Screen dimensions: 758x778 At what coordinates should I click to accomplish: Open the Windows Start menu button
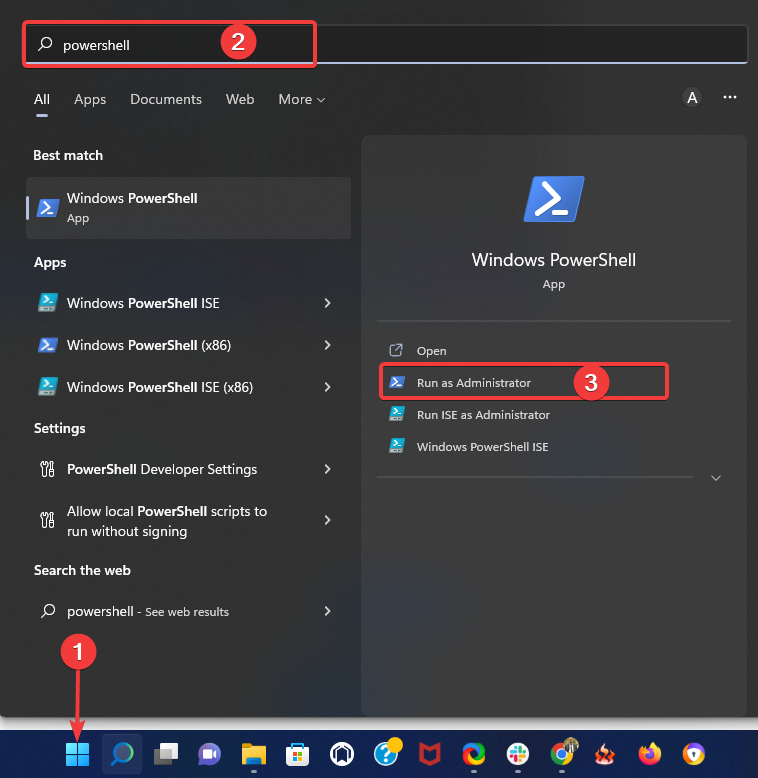click(x=77, y=754)
